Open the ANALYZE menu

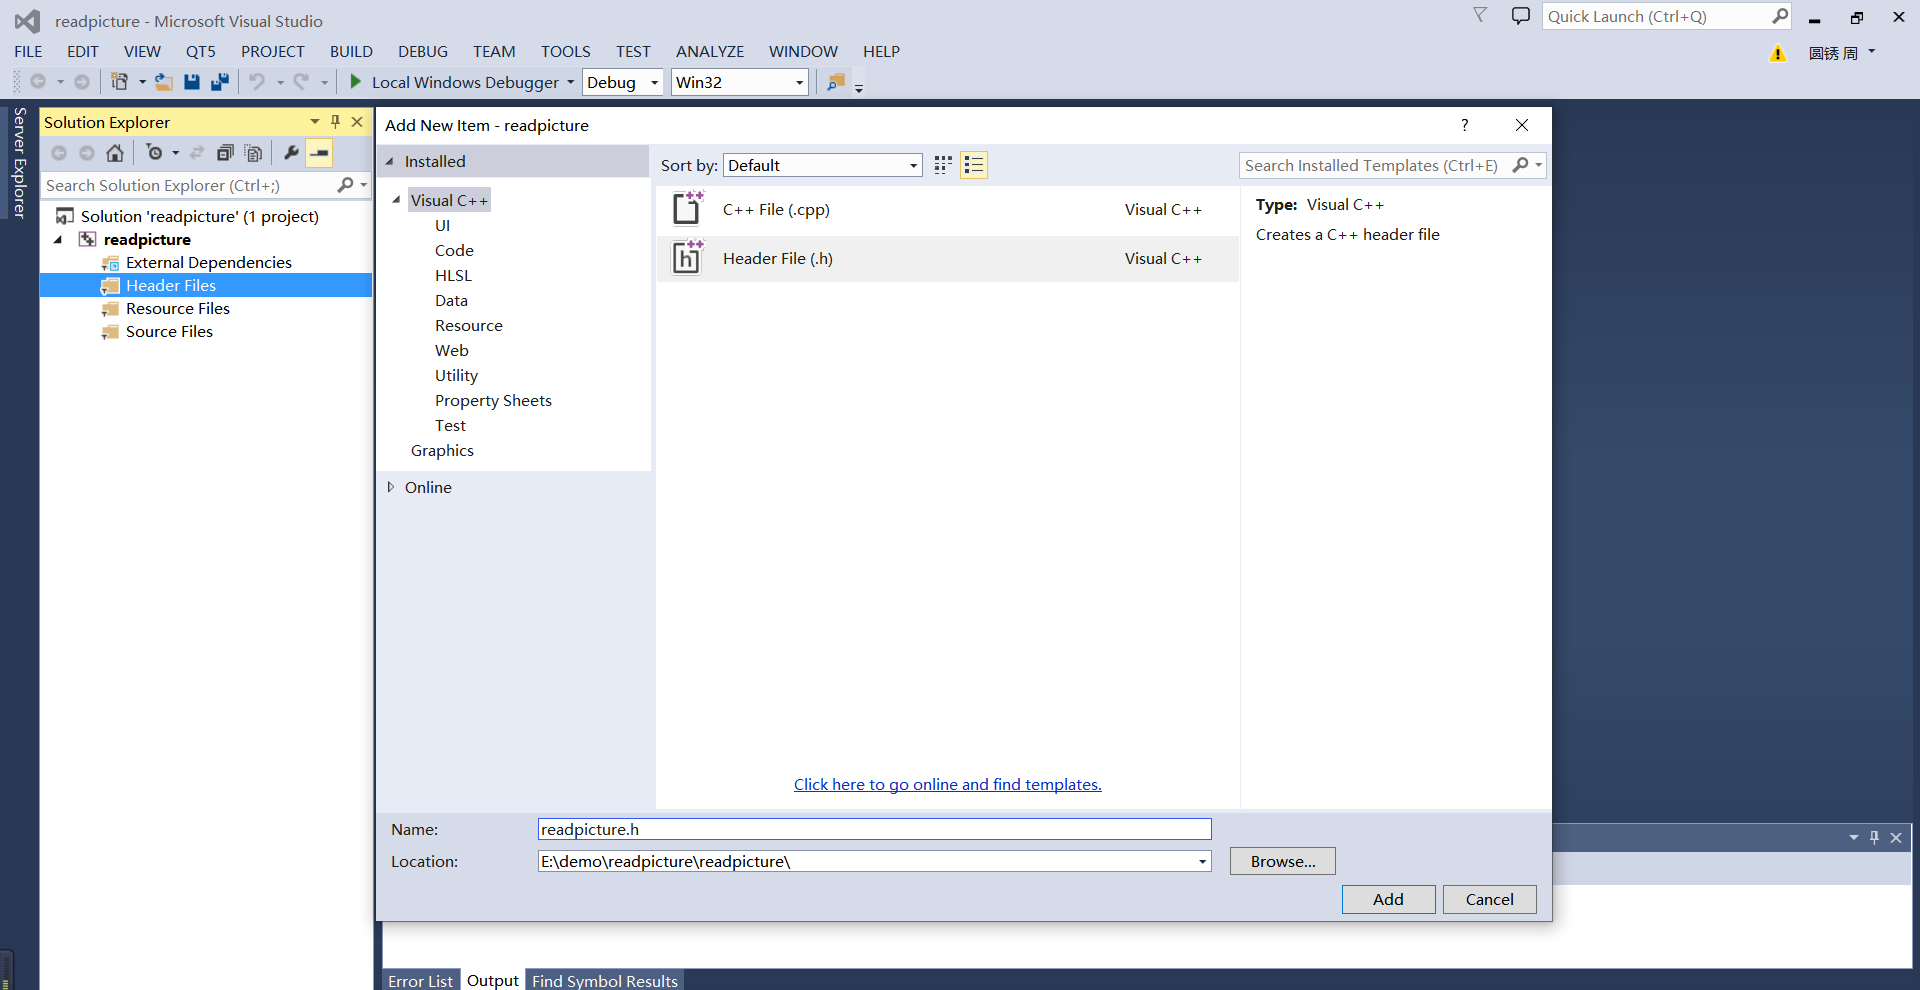click(710, 51)
